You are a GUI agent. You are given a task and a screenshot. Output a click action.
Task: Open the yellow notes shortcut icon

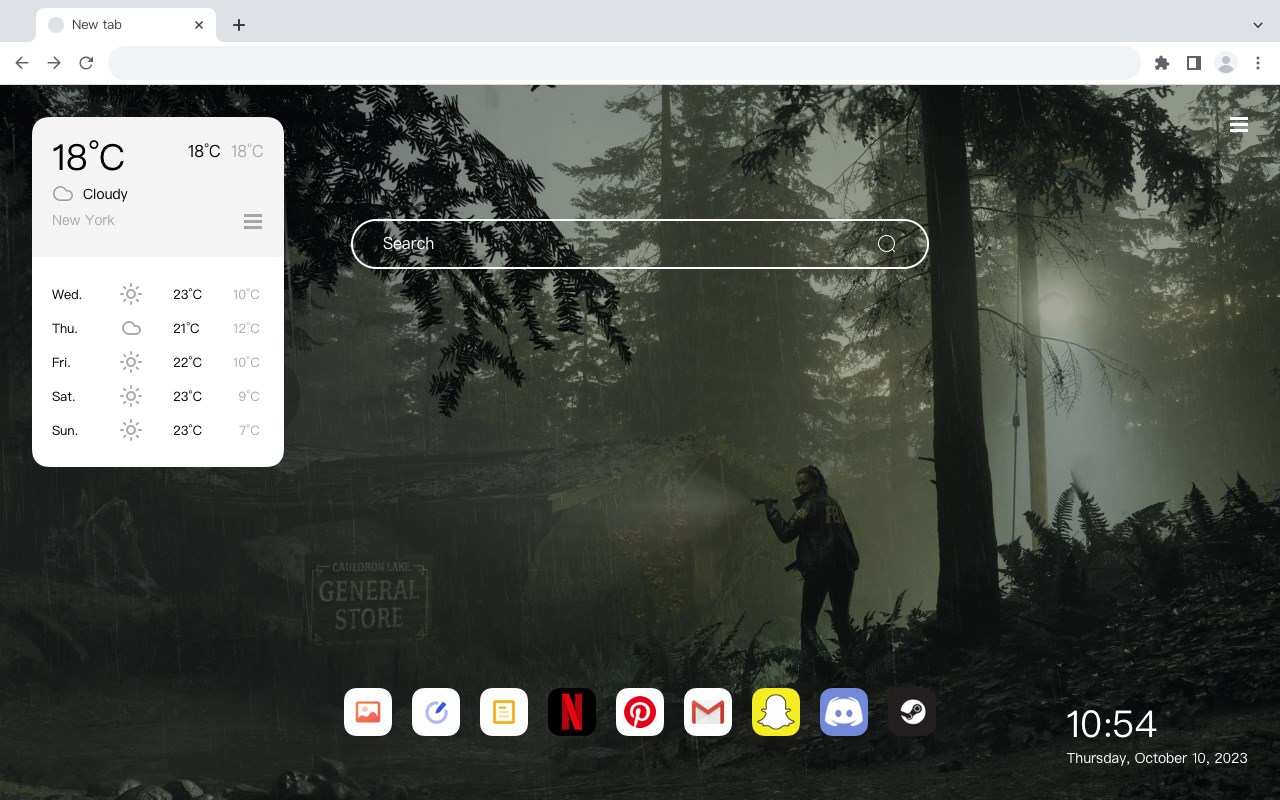point(504,712)
